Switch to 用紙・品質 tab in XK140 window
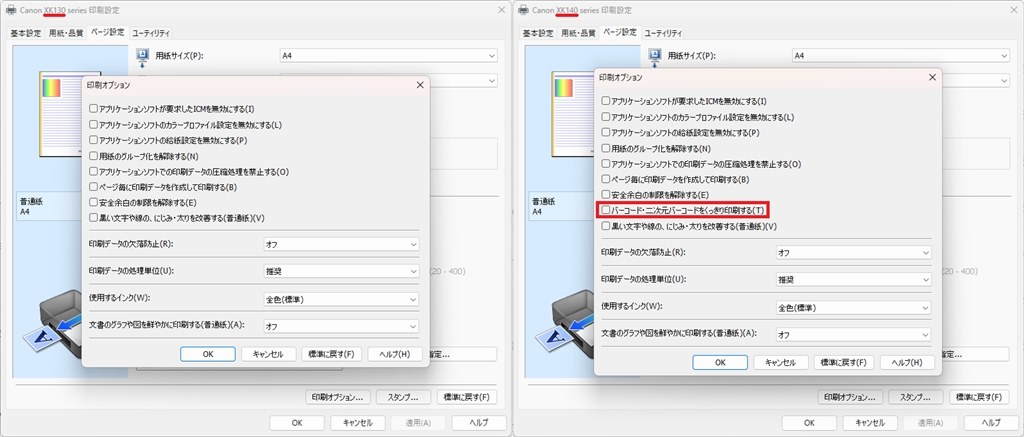 578,33
